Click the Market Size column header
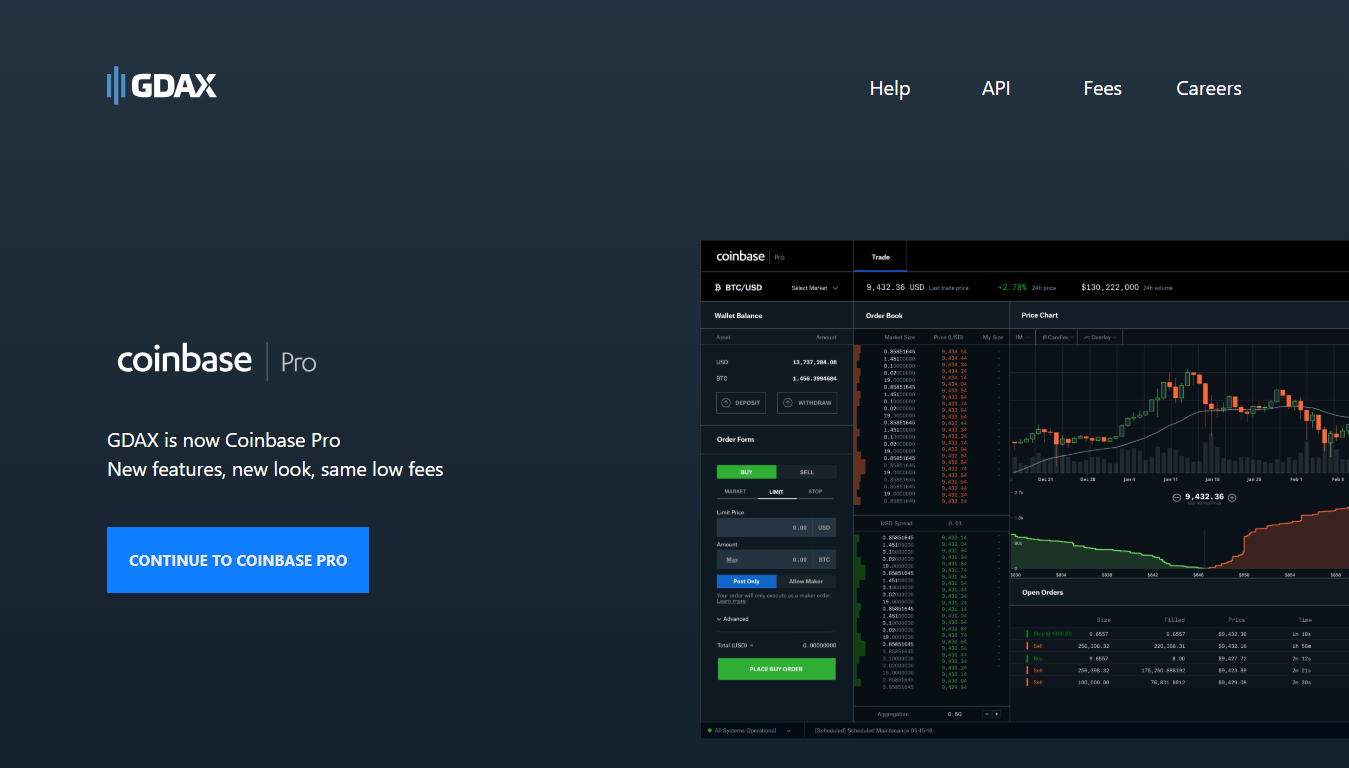This screenshot has width=1349, height=768. coord(899,337)
